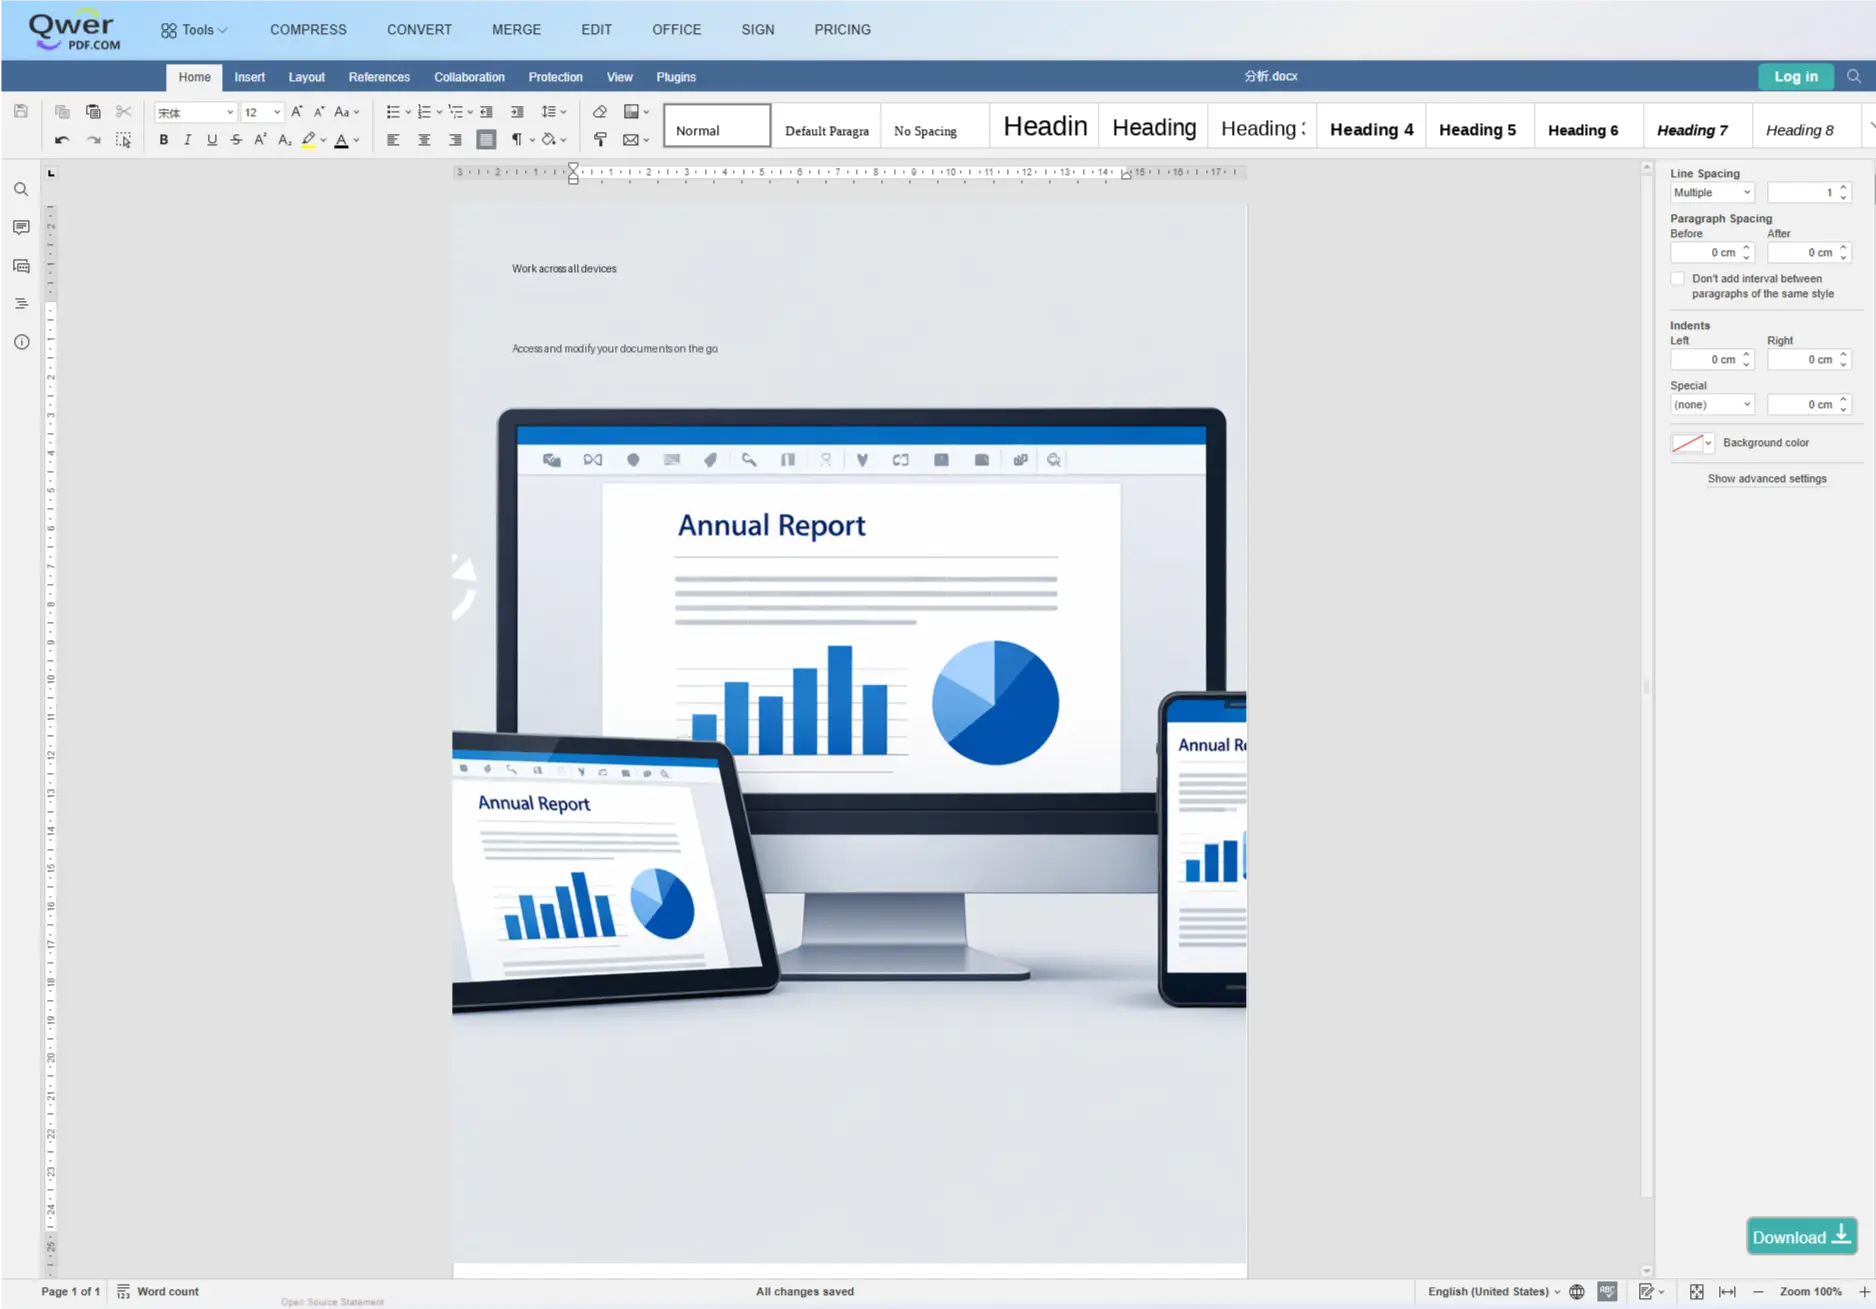Center align the paragraph
Image resolution: width=1876 pixels, height=1309 pixels.
[x=424, y=141]
